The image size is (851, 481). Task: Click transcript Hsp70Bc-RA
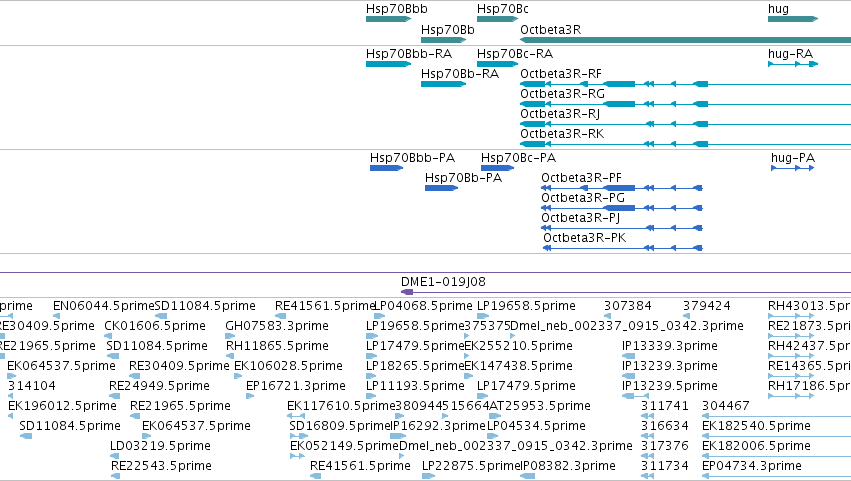498,64
